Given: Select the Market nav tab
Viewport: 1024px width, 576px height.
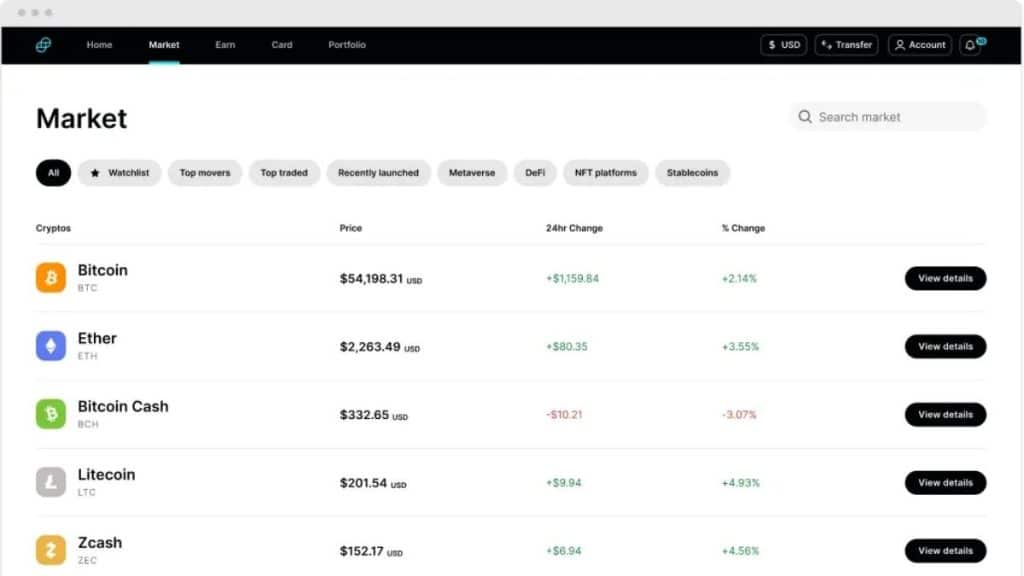Looking at the screenshot, I should coord(164,44).
